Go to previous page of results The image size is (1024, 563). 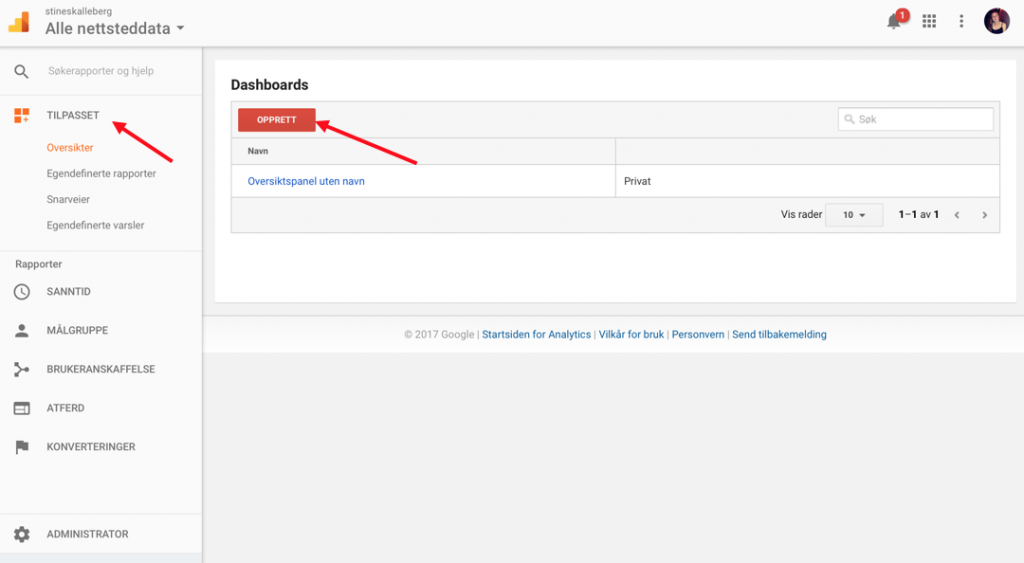957,215
